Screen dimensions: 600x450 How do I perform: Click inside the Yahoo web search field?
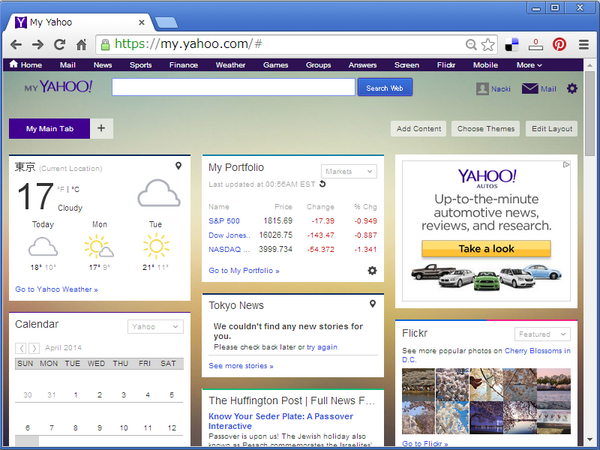pos(233,87)
